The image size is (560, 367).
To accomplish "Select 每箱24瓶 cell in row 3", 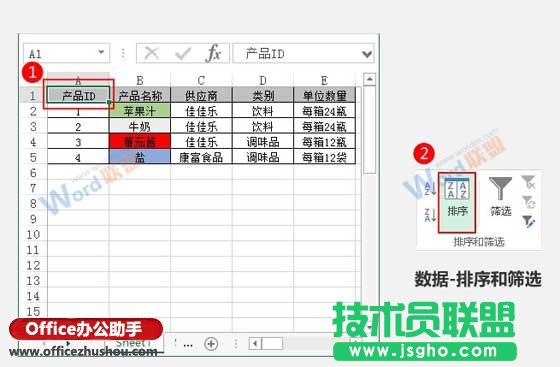I will [x=324, y=126].
